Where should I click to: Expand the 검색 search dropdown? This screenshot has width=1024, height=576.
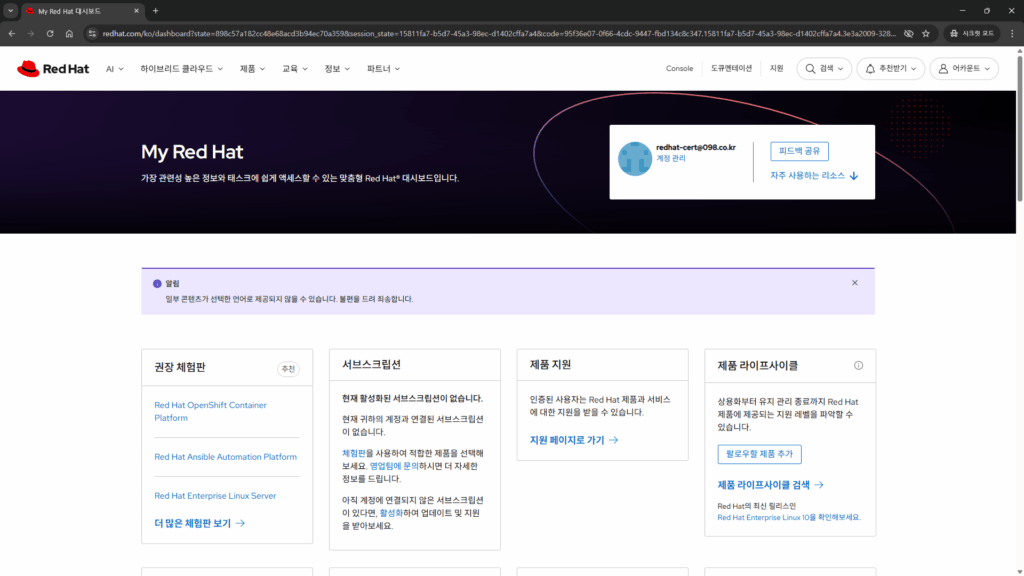tap(824, 69)
